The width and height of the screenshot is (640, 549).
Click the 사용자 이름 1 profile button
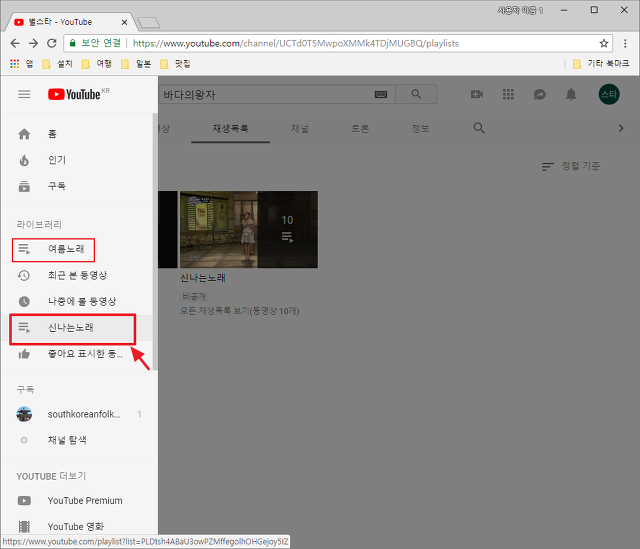tap(520, 10)
